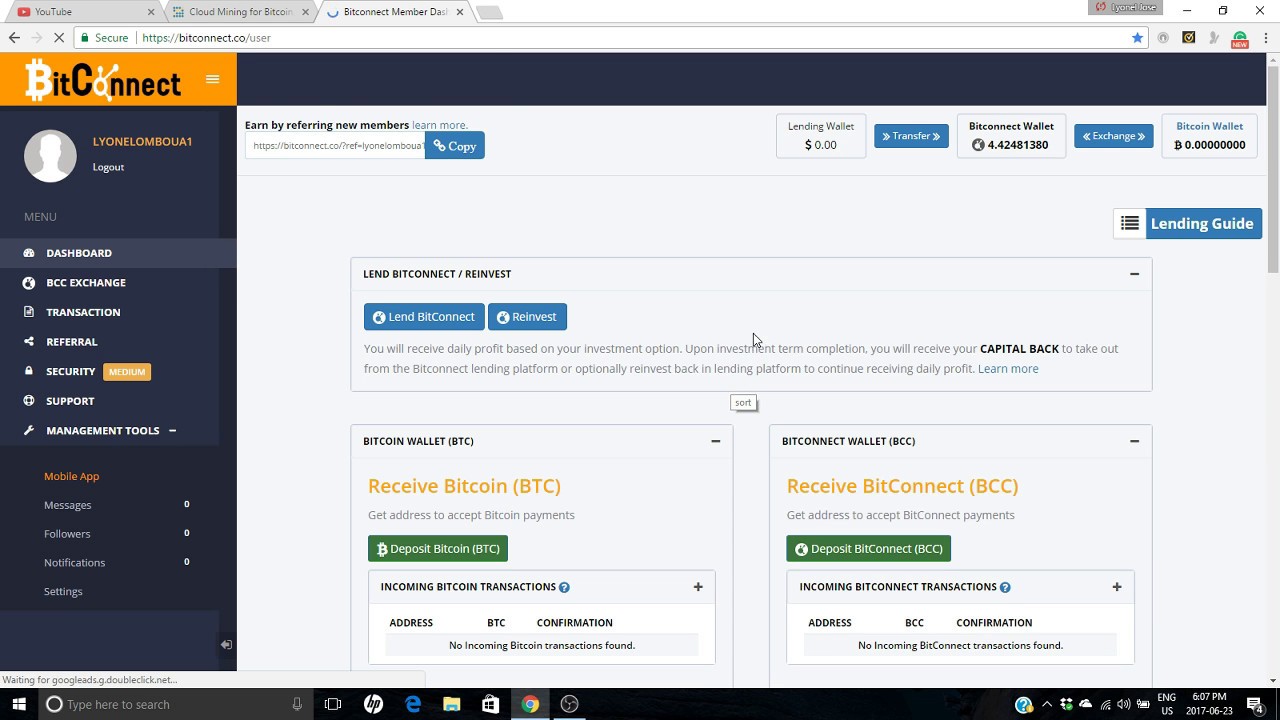Open the Action Center notifications icon
Screen dimensions: 1280x720
point(1255,704)
